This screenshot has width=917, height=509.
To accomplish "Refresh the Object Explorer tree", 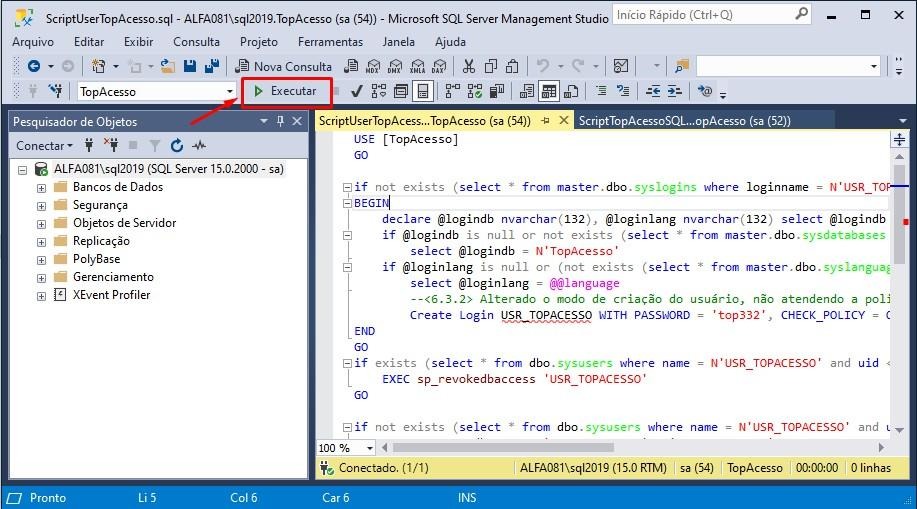I will click(177, 145).
